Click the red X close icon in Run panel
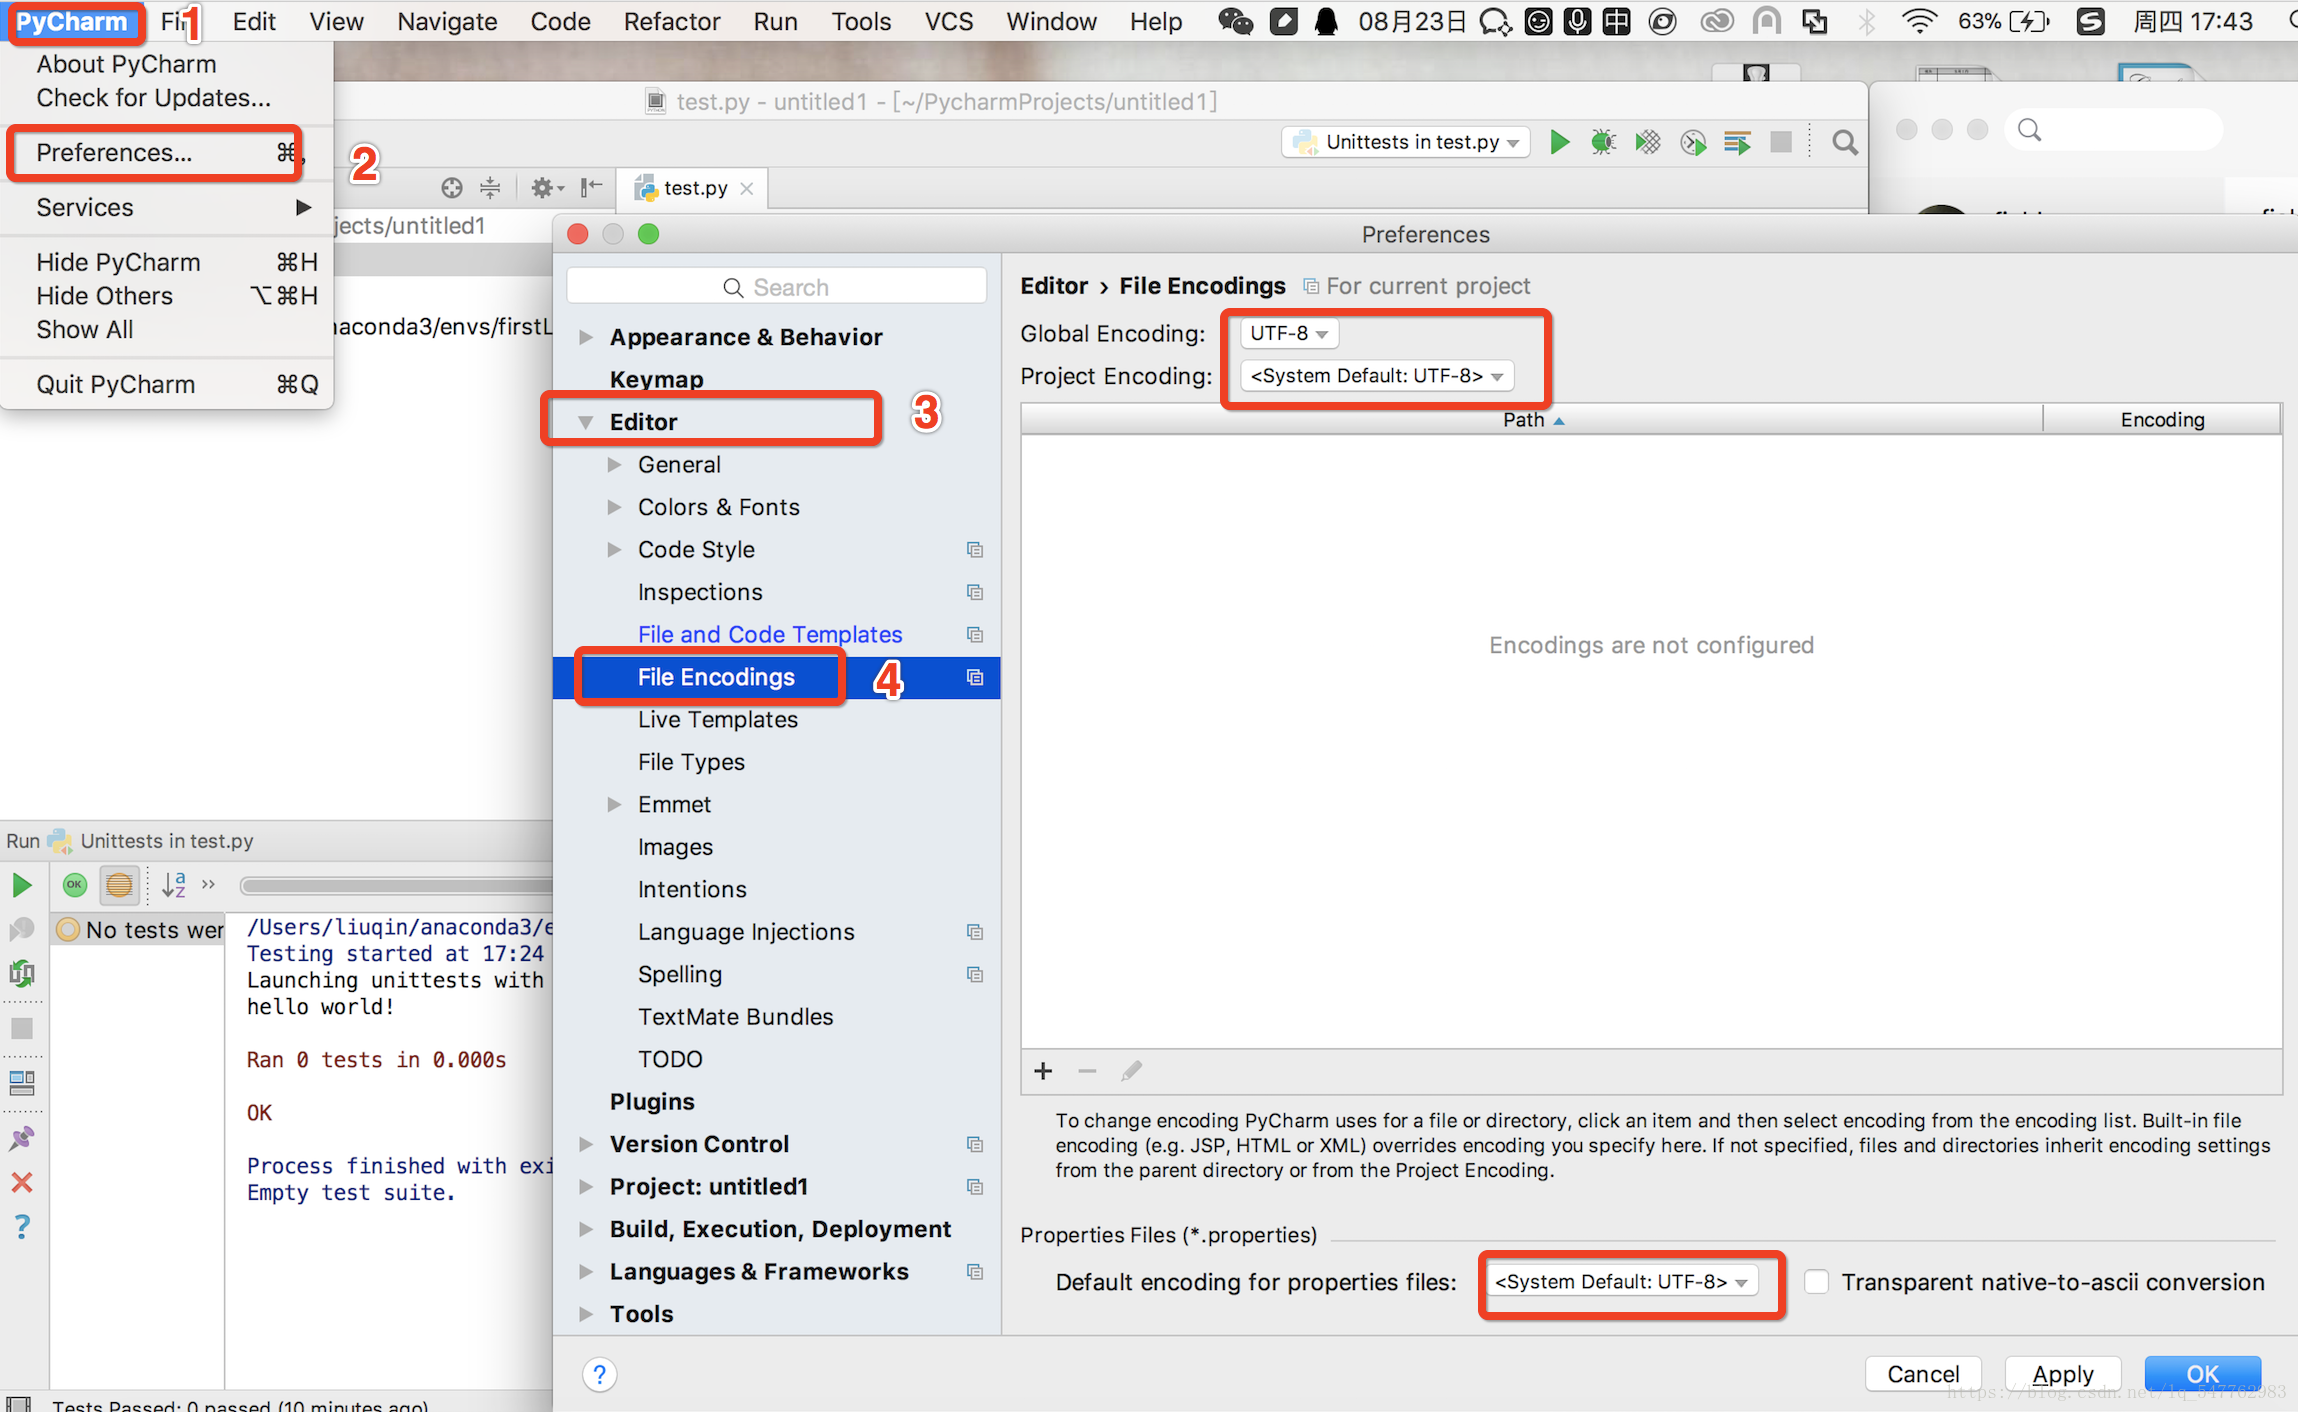Screen dimensions: 2298x1412 [x=22, y=1183]
